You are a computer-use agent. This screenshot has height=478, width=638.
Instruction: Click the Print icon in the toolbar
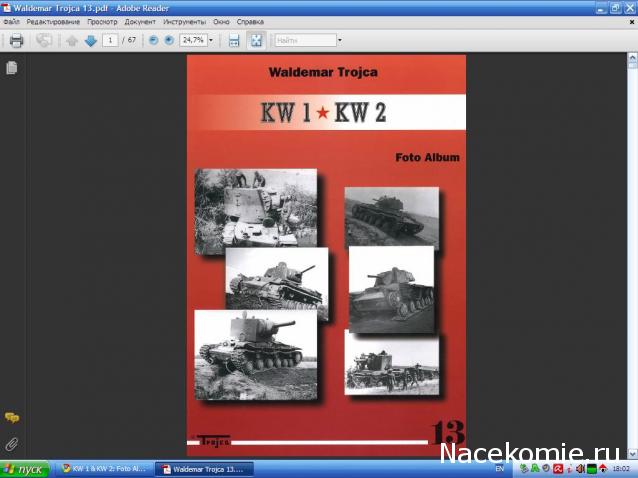pyautogui.click(x=16, y=40)
